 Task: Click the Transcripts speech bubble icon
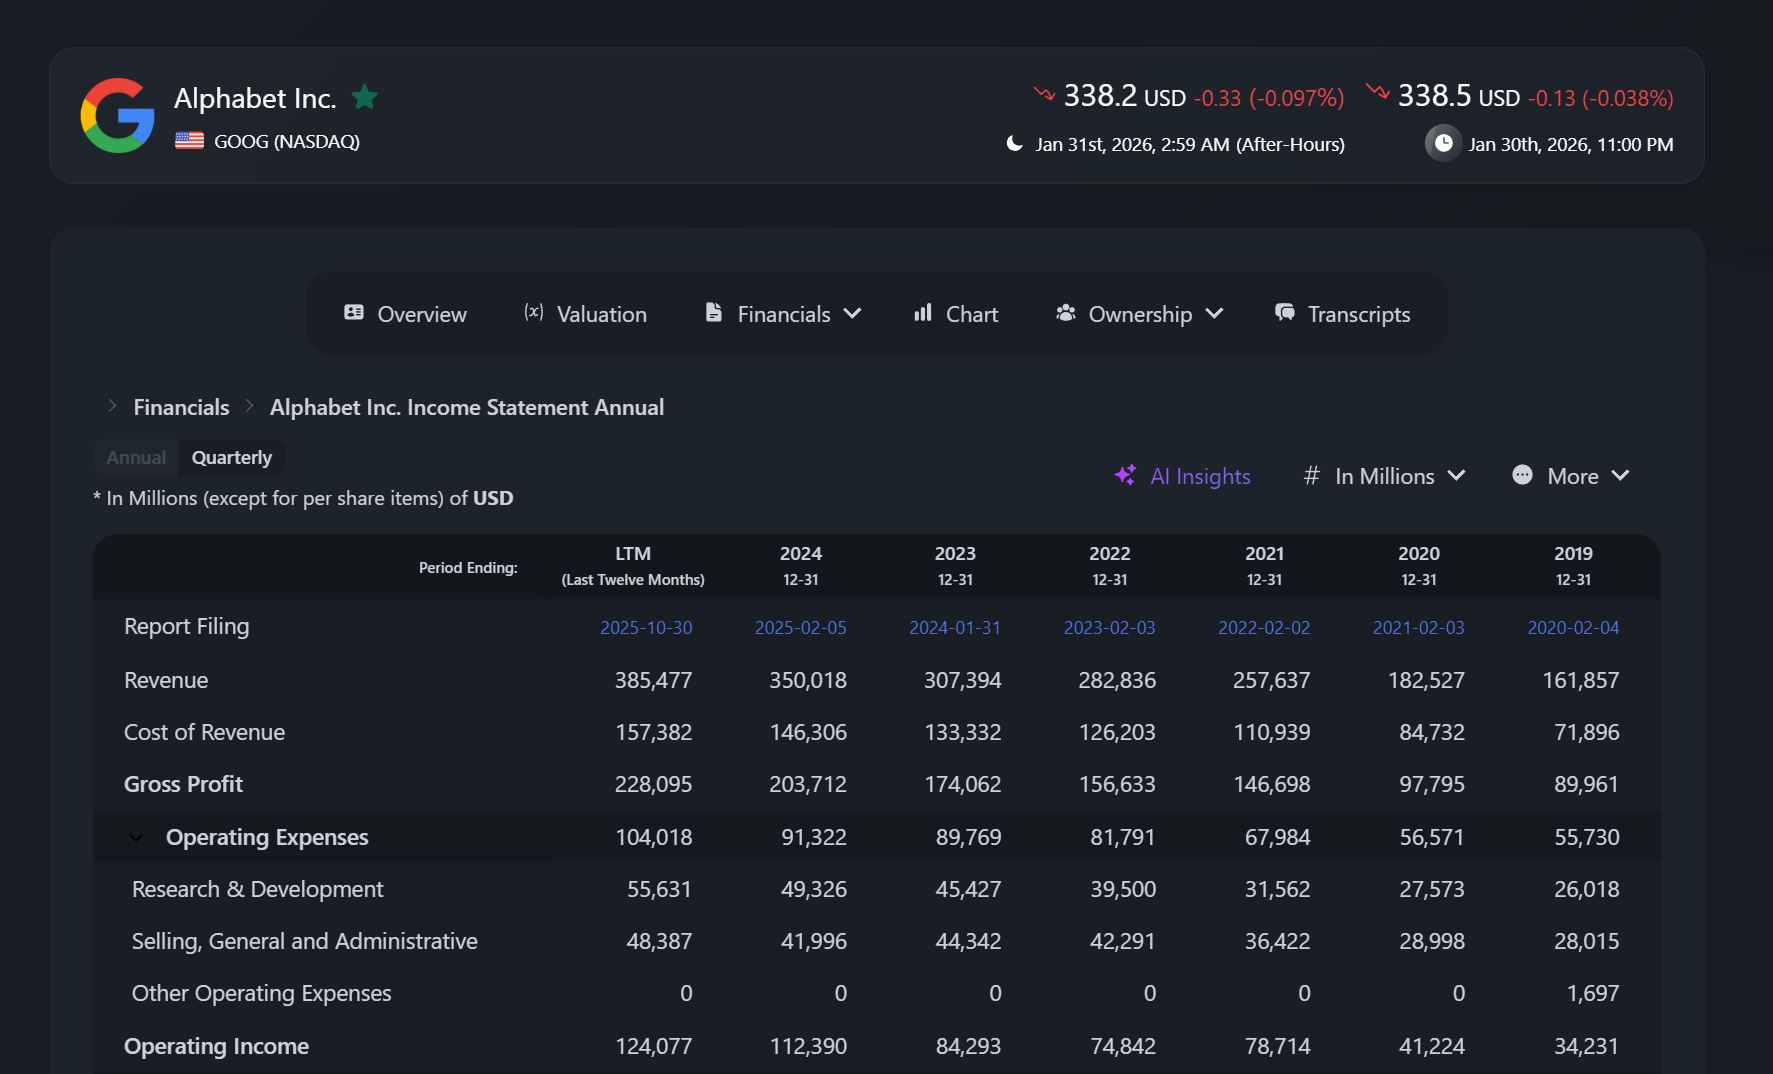(1283, 312)
